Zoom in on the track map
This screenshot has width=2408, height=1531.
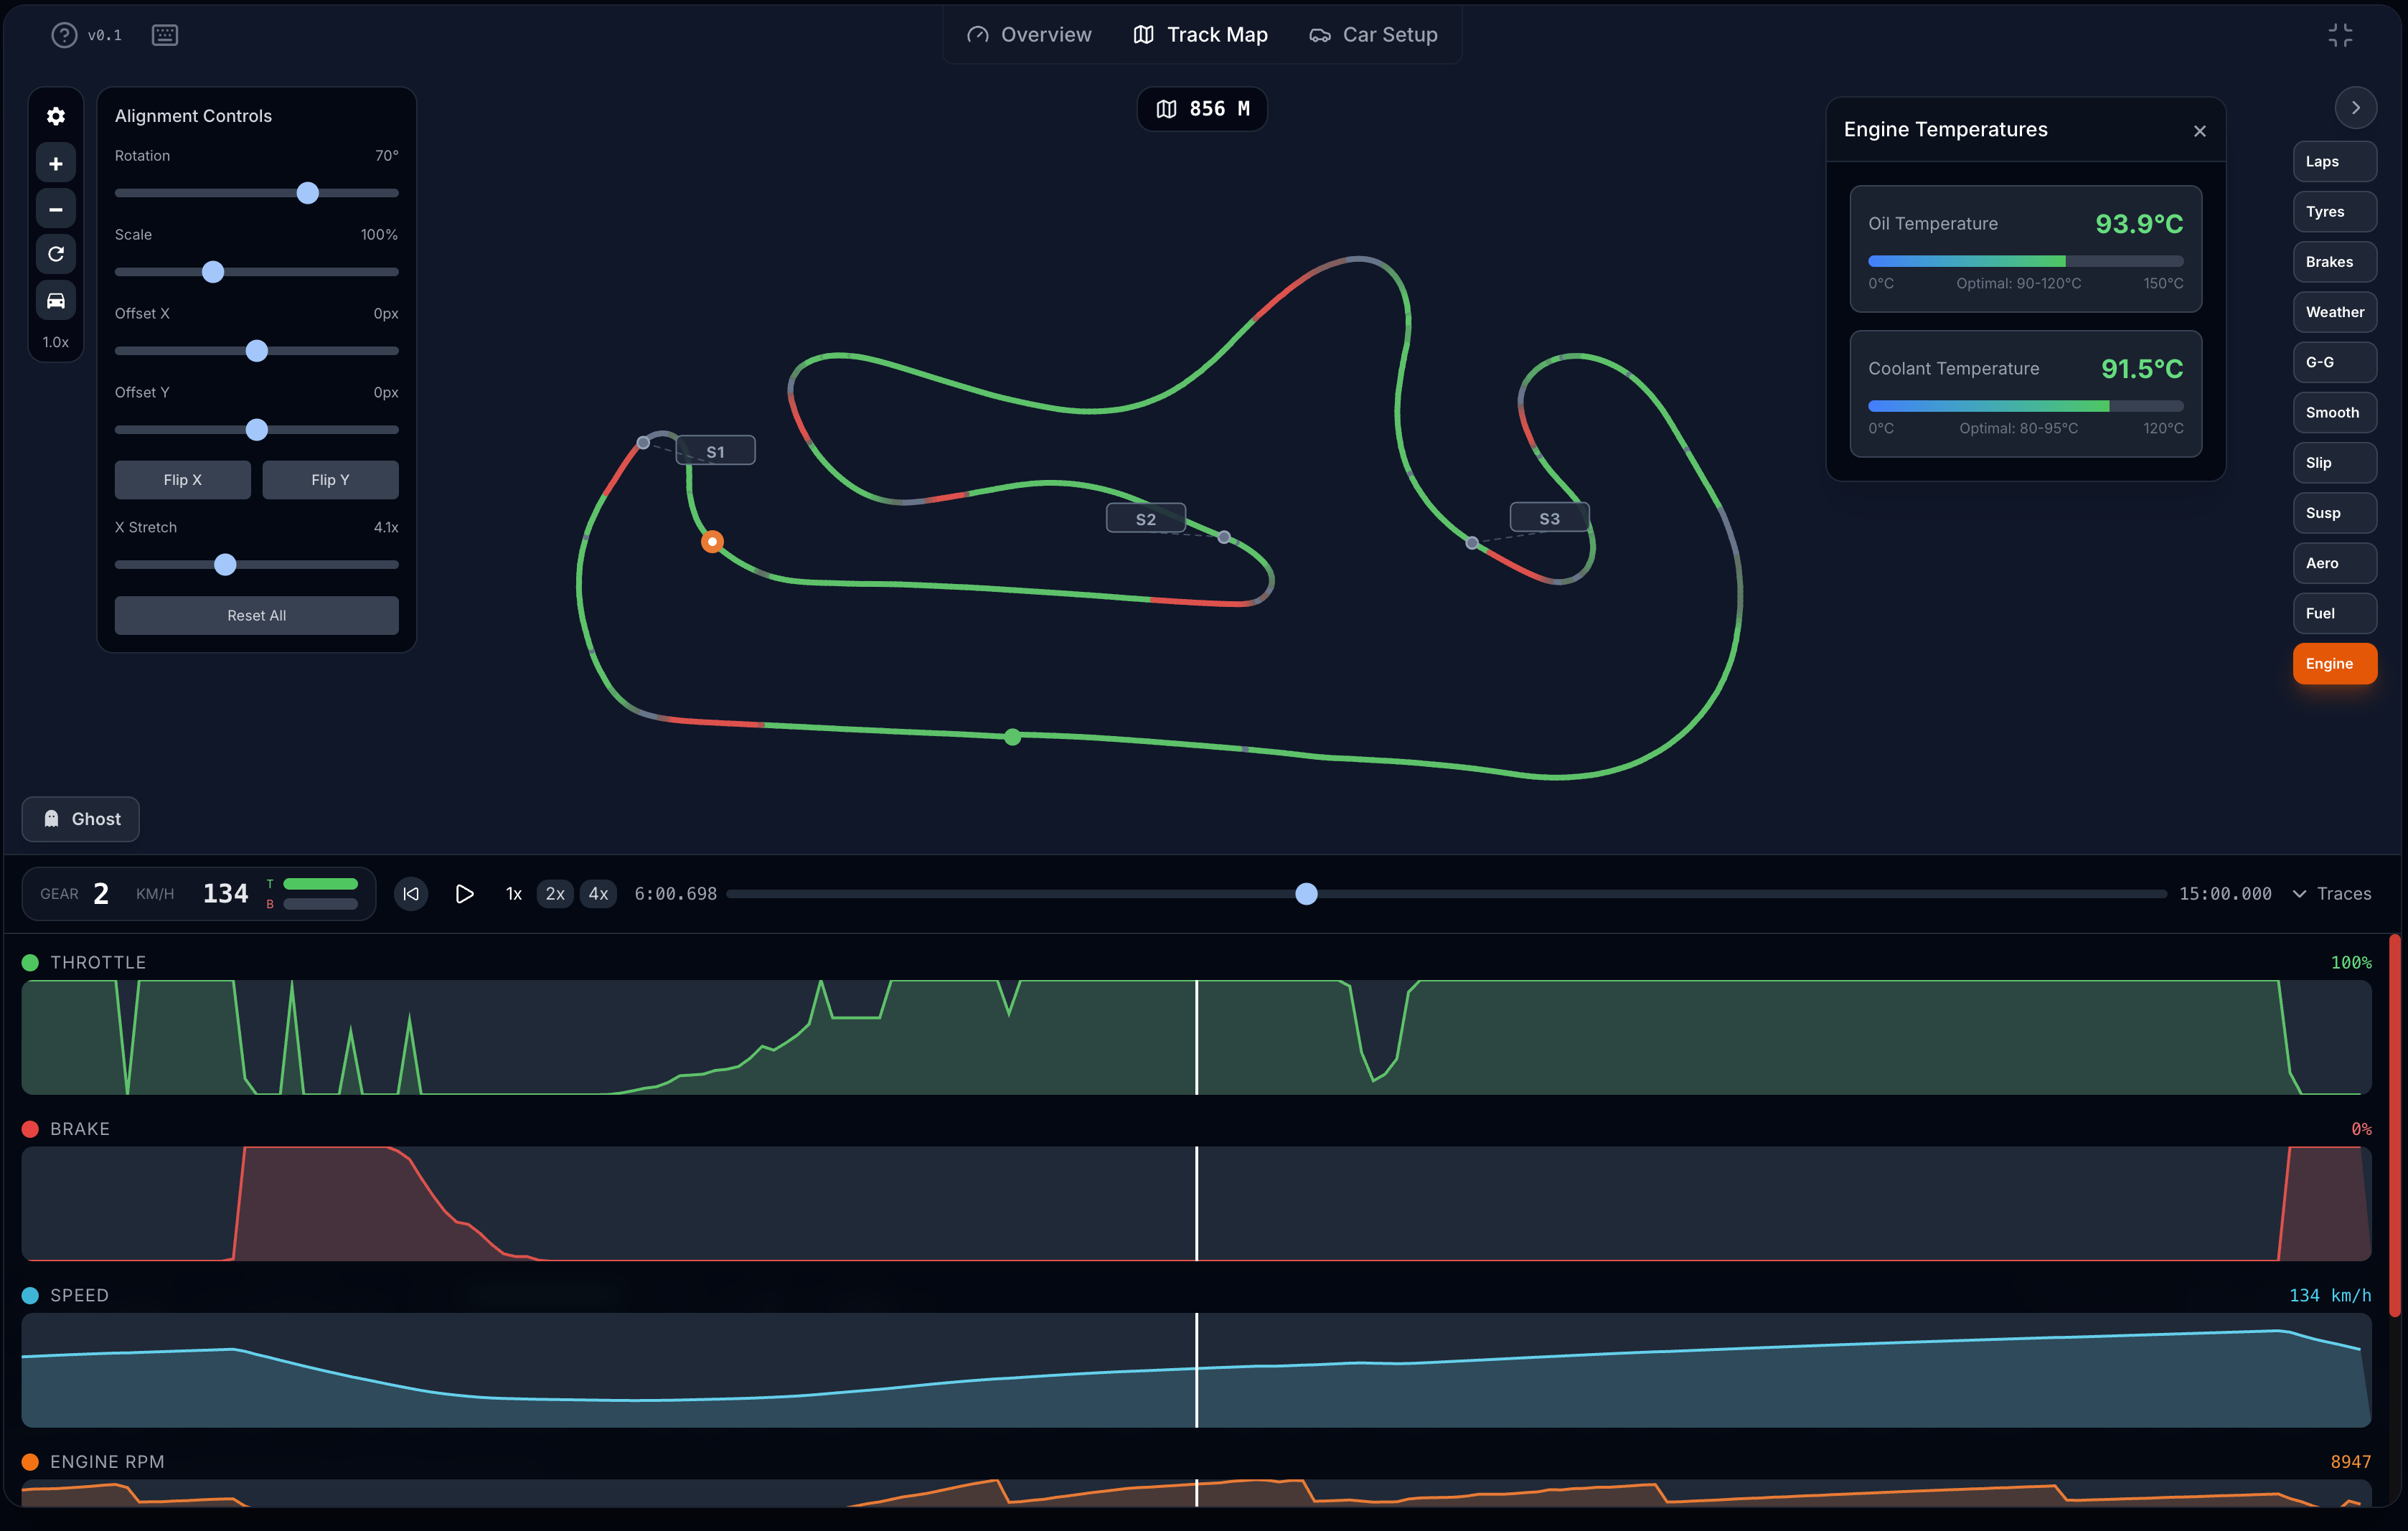tap(56, 162)
